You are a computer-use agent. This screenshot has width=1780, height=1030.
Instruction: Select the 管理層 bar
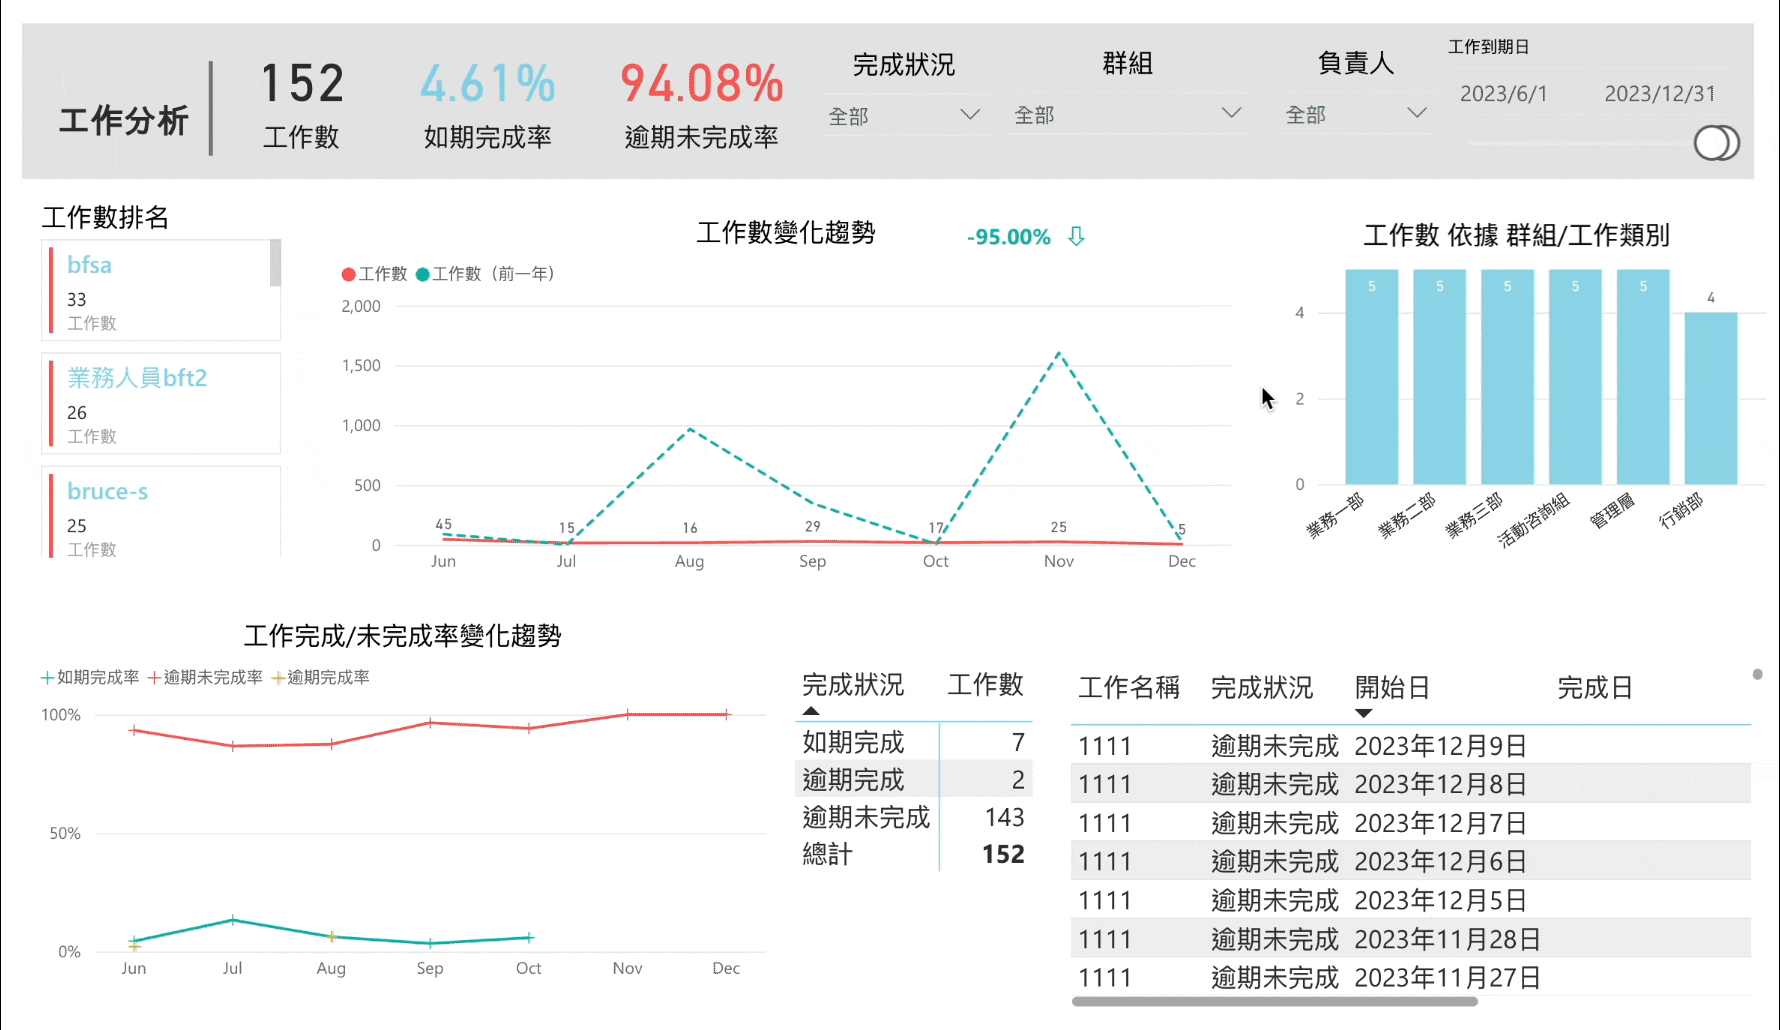click(1643, 377)
